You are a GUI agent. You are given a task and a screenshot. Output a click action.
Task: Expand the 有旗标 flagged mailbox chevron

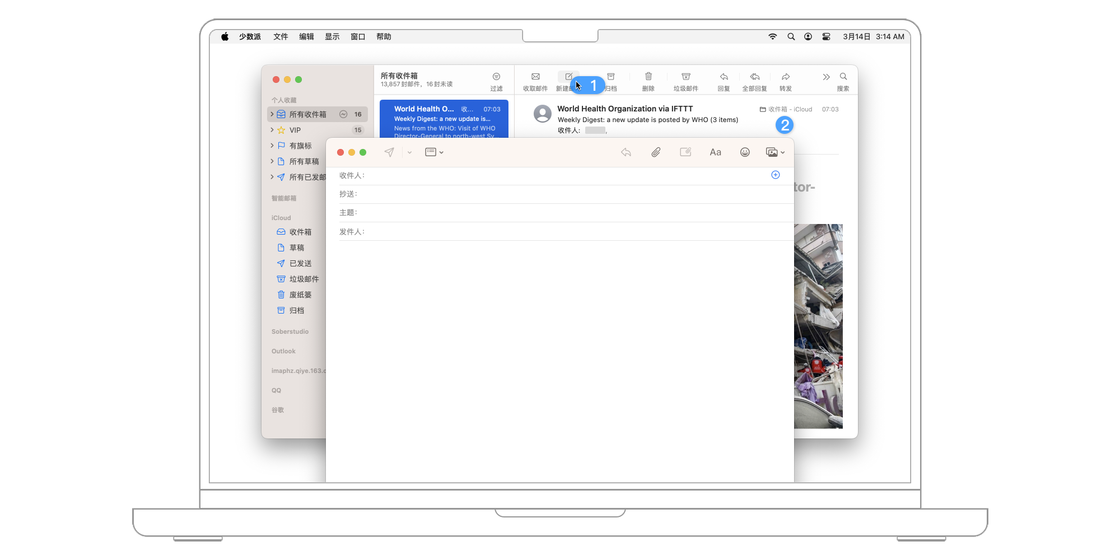[x=271, y=146]
